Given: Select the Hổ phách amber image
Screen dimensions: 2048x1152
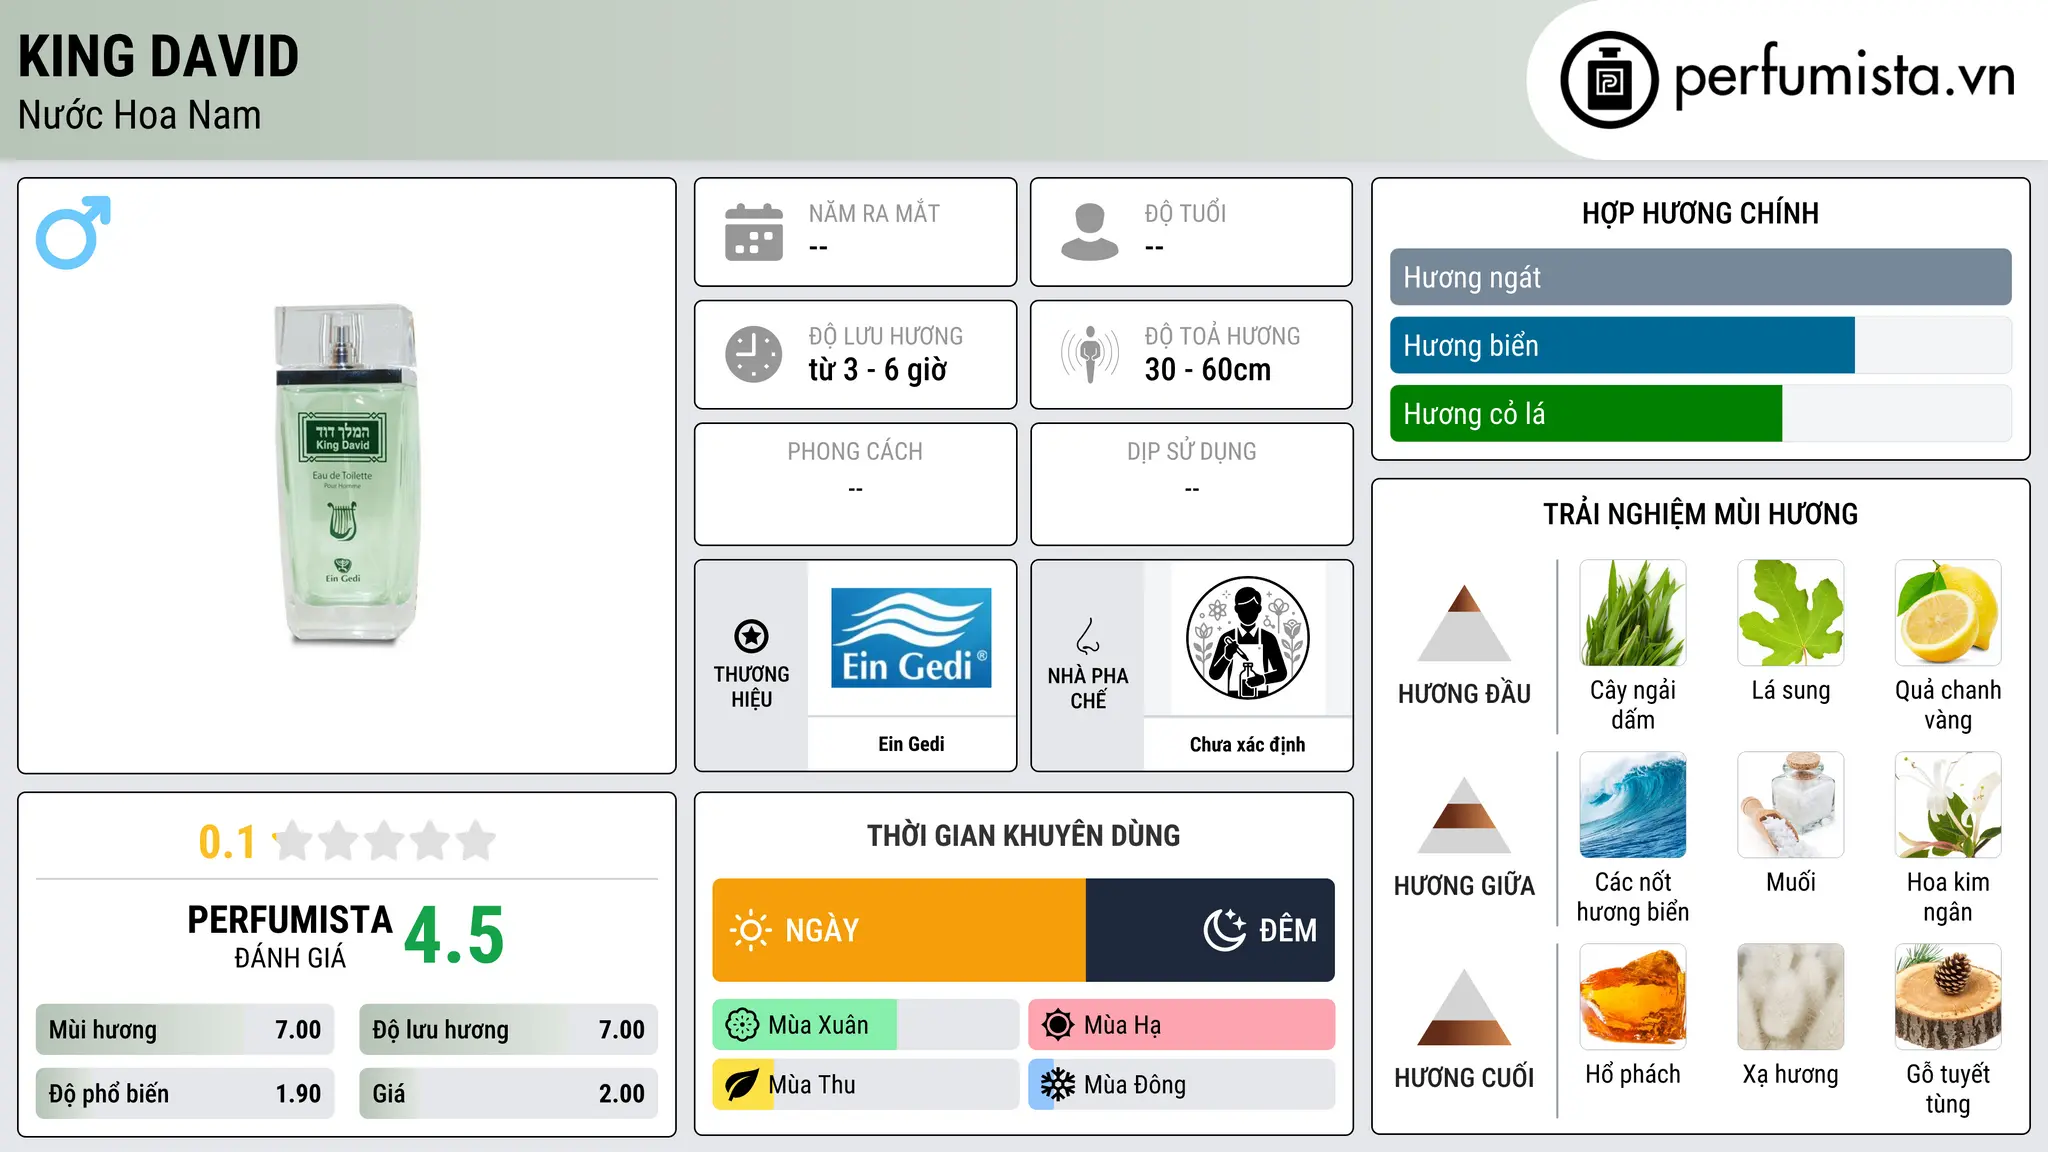Looking at the screenshot, I should tap(1633, 997).
